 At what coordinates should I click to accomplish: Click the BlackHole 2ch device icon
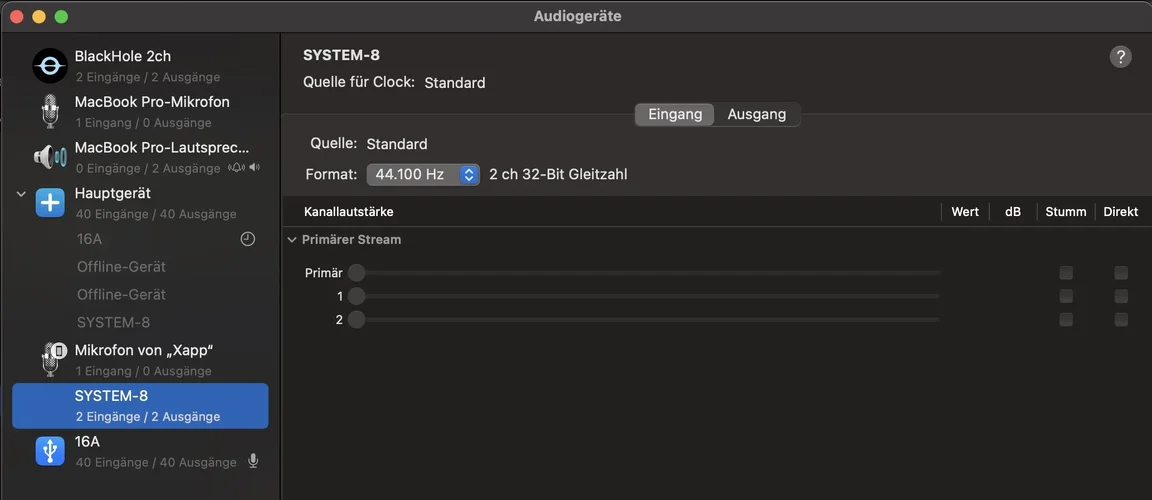[50, 65]
